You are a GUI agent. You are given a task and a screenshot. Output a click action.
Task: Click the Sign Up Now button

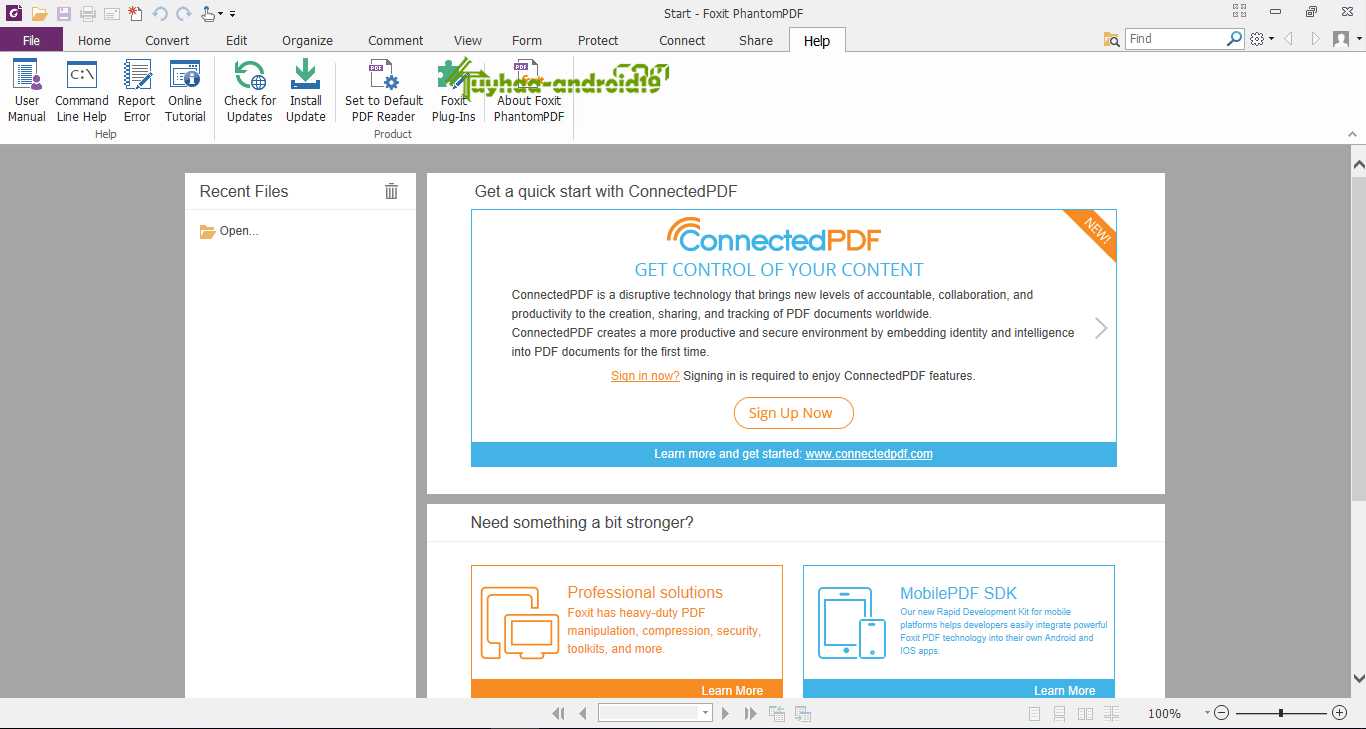pos(794,413)
